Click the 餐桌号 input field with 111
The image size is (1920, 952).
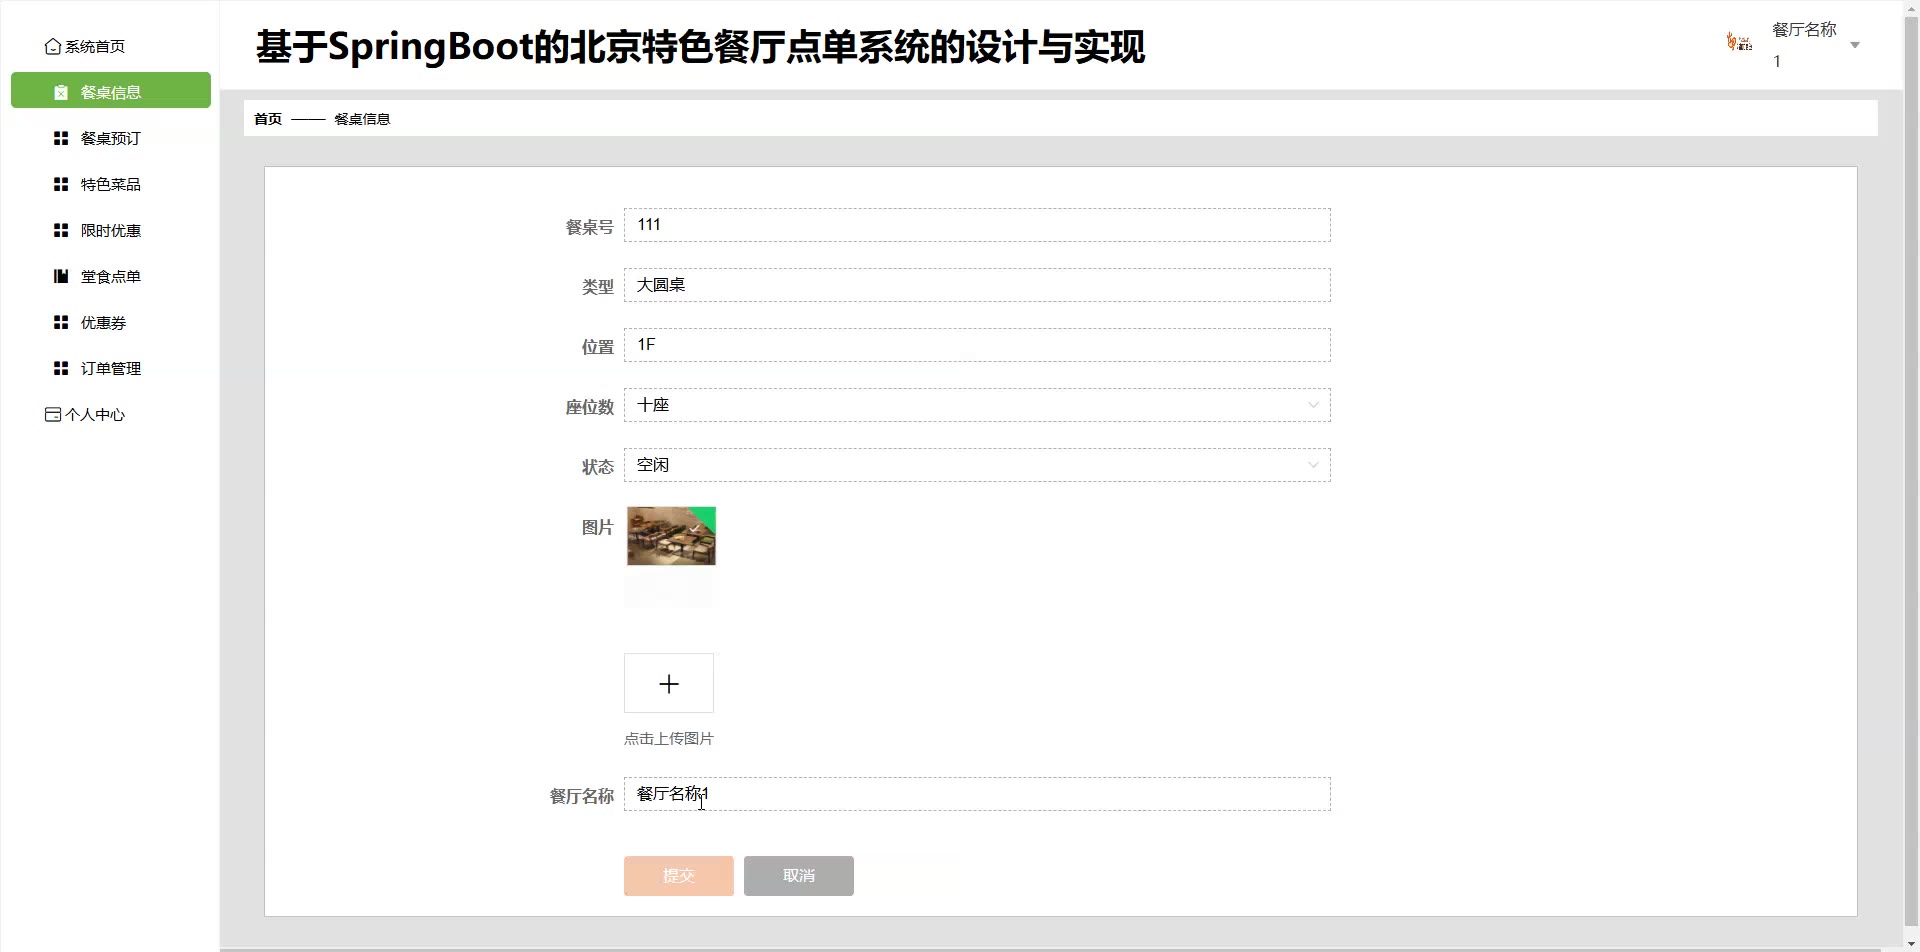coord(977,225)
